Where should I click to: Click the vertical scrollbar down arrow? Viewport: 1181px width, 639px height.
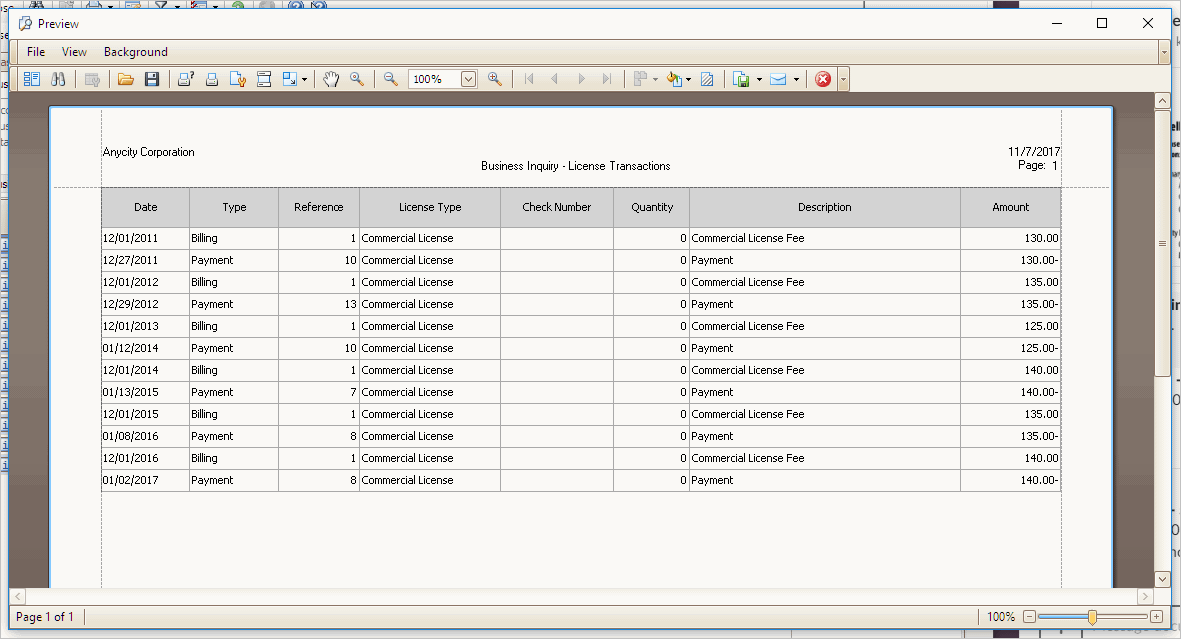pyautogui.click(x=1162, y=579)
